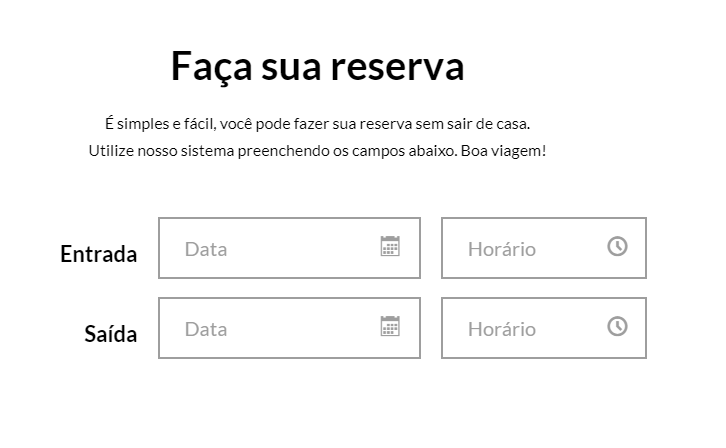This screenshot has height=448, width=726.
Task: Click the "Saída" row label
Action: [x=110, y=334]
